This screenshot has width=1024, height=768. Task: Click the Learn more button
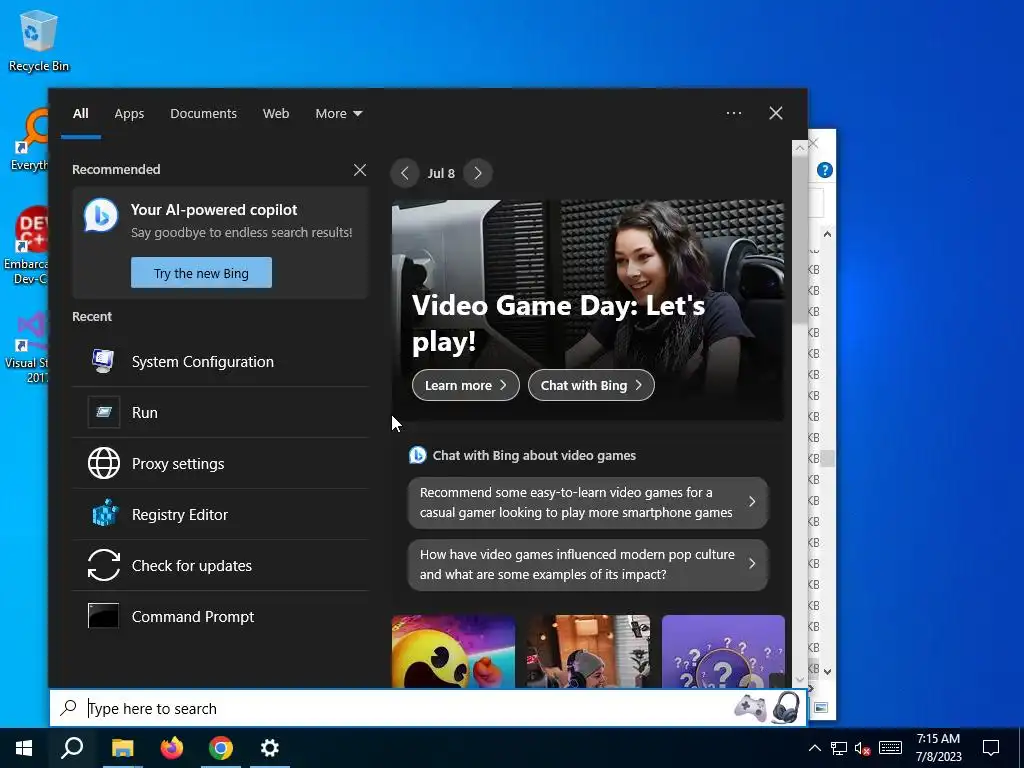click(x=466, y=385)
